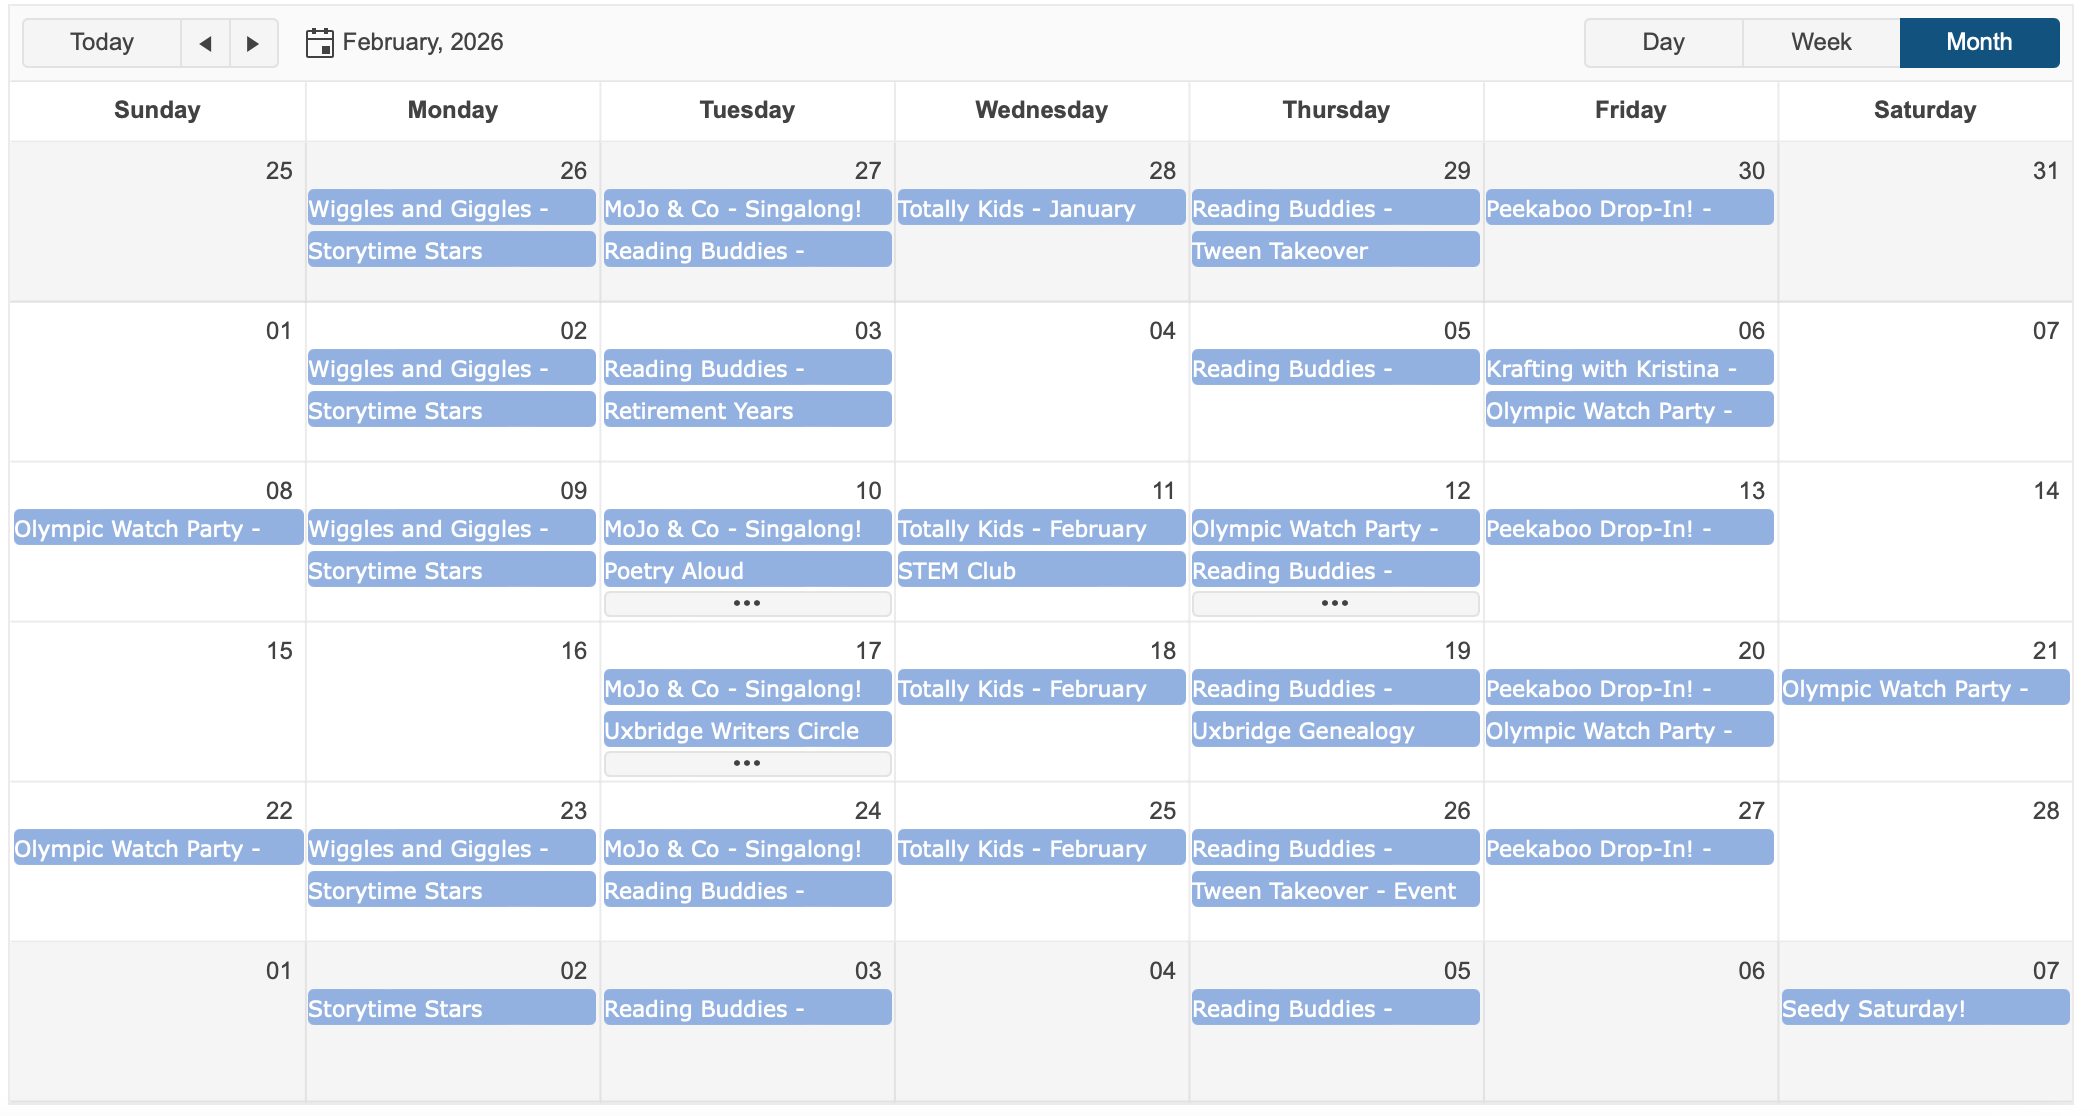
Task: Open the STEM Club event
Action: coord(1040,570)
